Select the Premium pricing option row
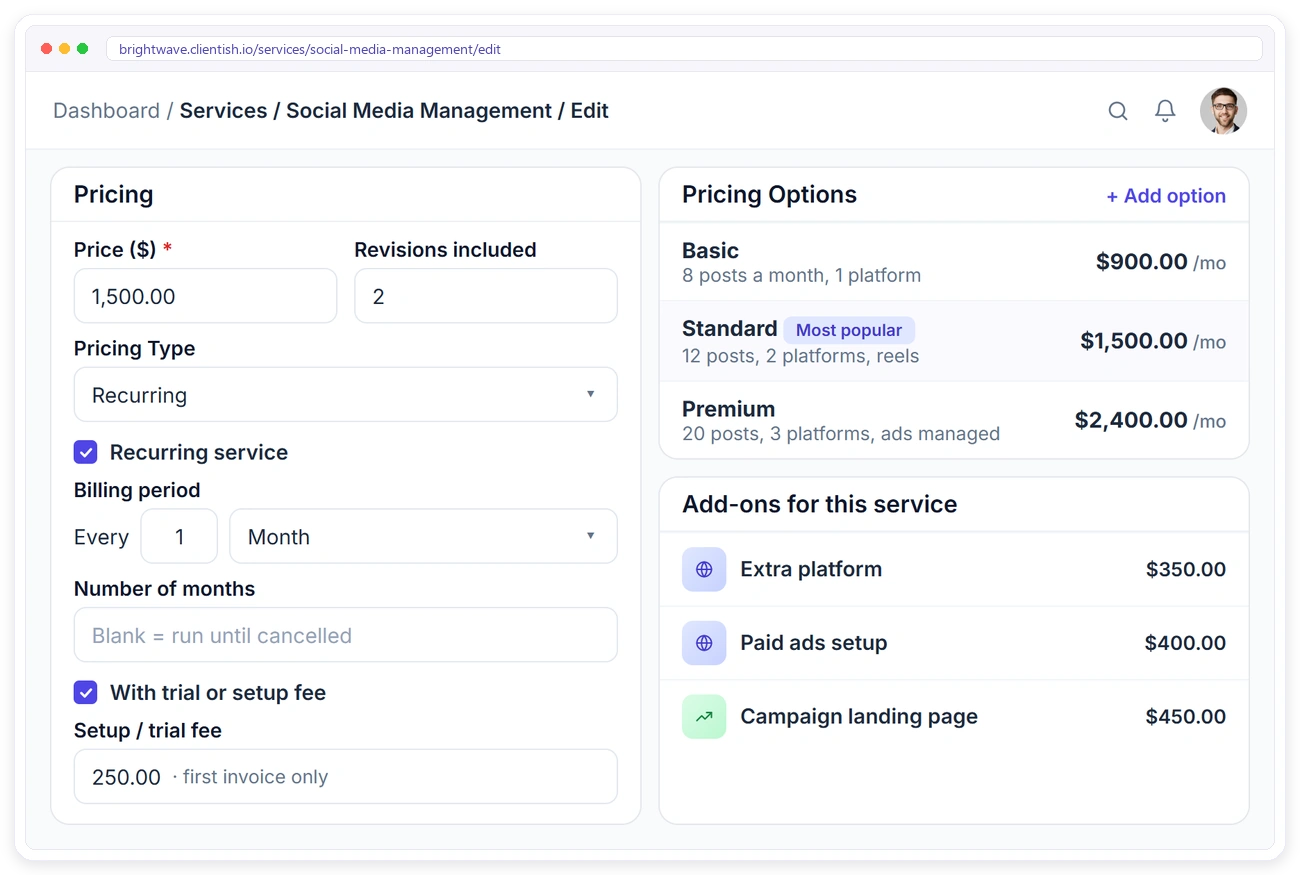This screenshot has height=875, width=1300. pyautogui.click(x=954, y=420)
